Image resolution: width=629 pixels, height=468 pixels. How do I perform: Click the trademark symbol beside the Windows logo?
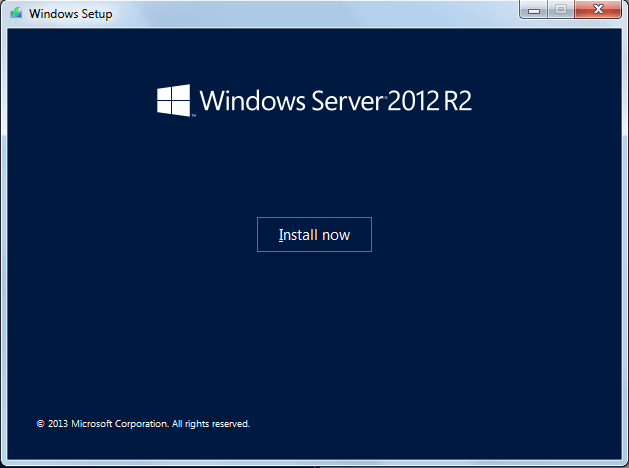(x=193, y=117)
